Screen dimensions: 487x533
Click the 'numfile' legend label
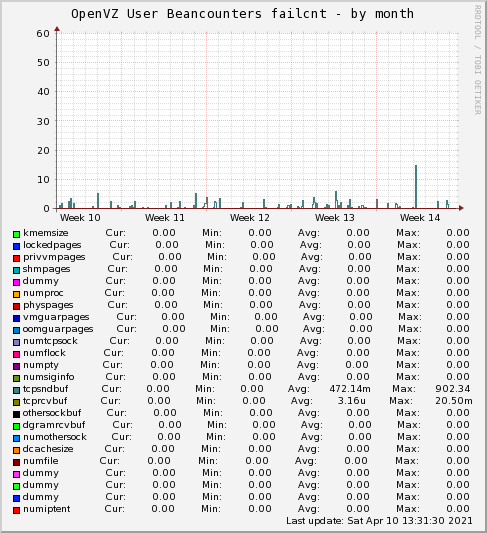[x=40, y=461]
